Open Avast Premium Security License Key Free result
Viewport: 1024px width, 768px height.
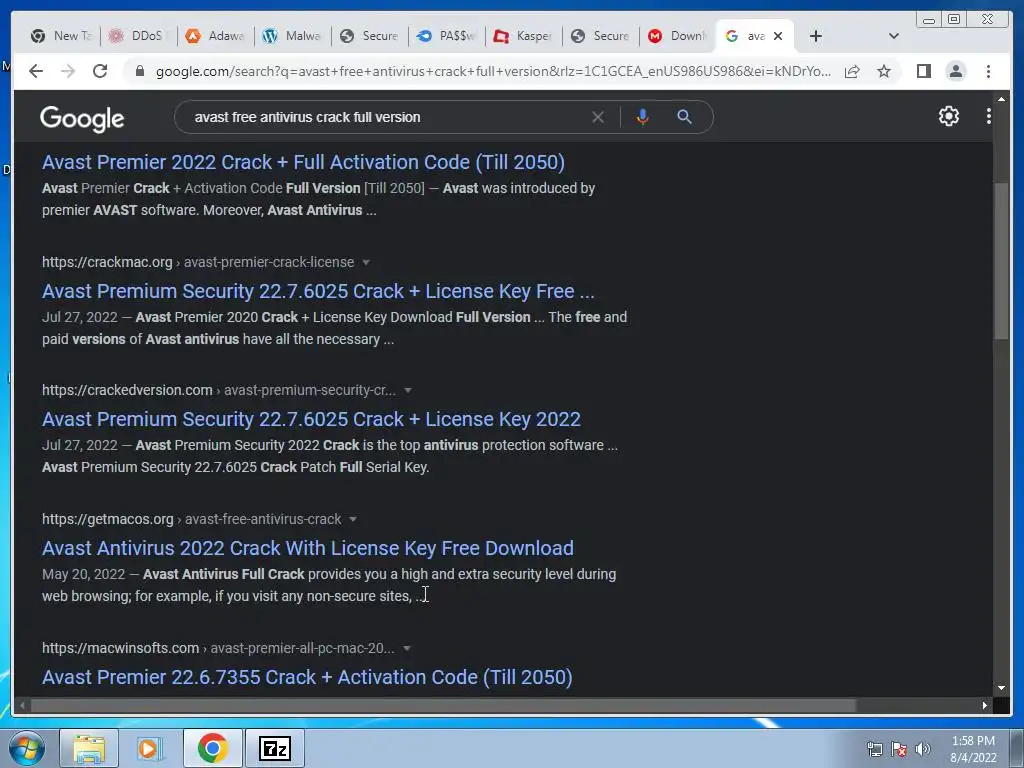click(318, 291)
